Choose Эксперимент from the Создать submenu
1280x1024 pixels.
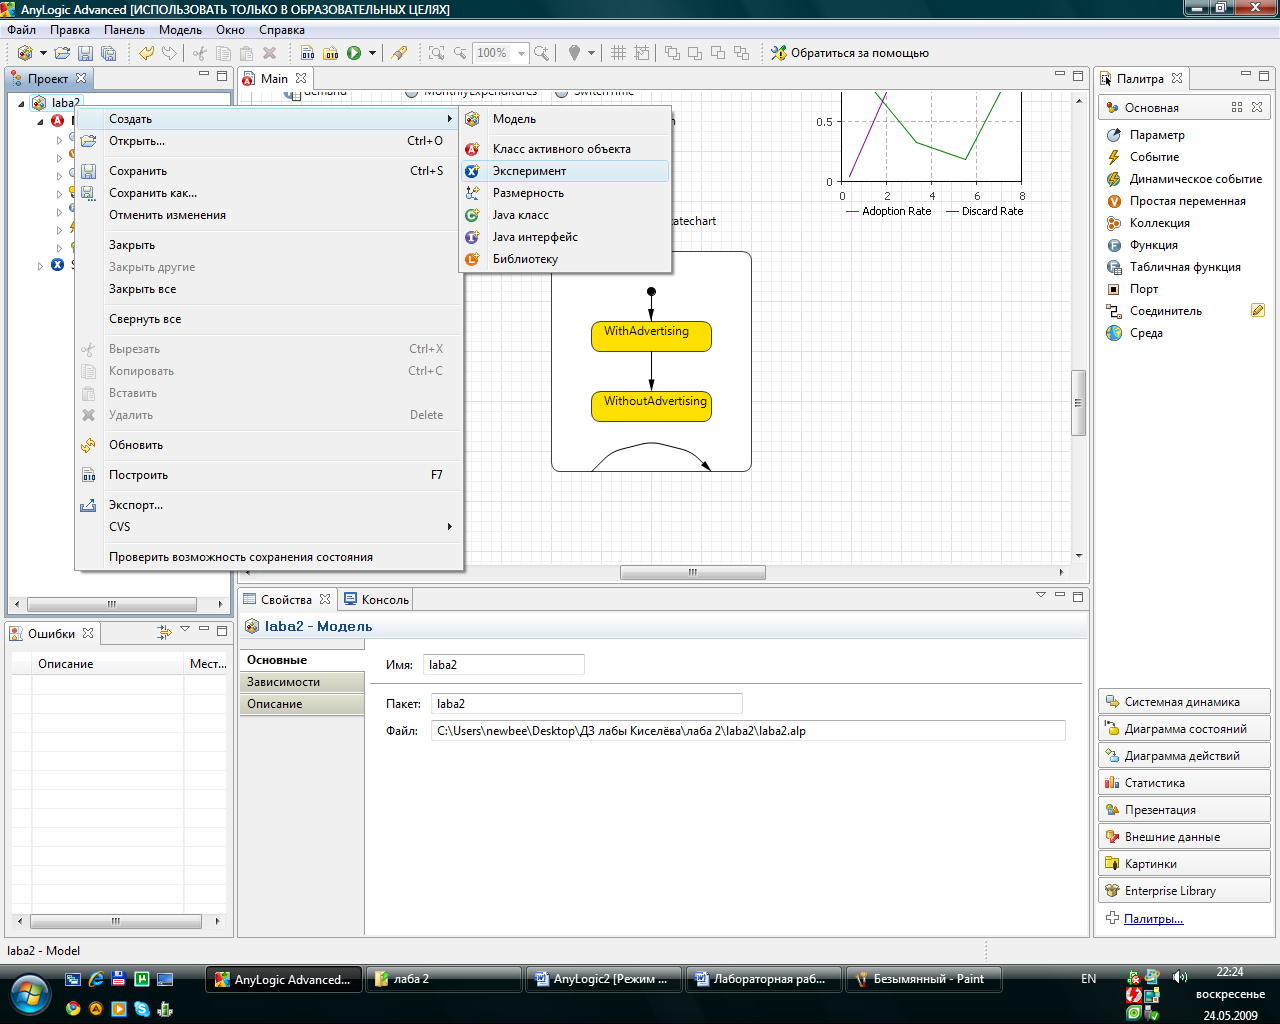566,171
